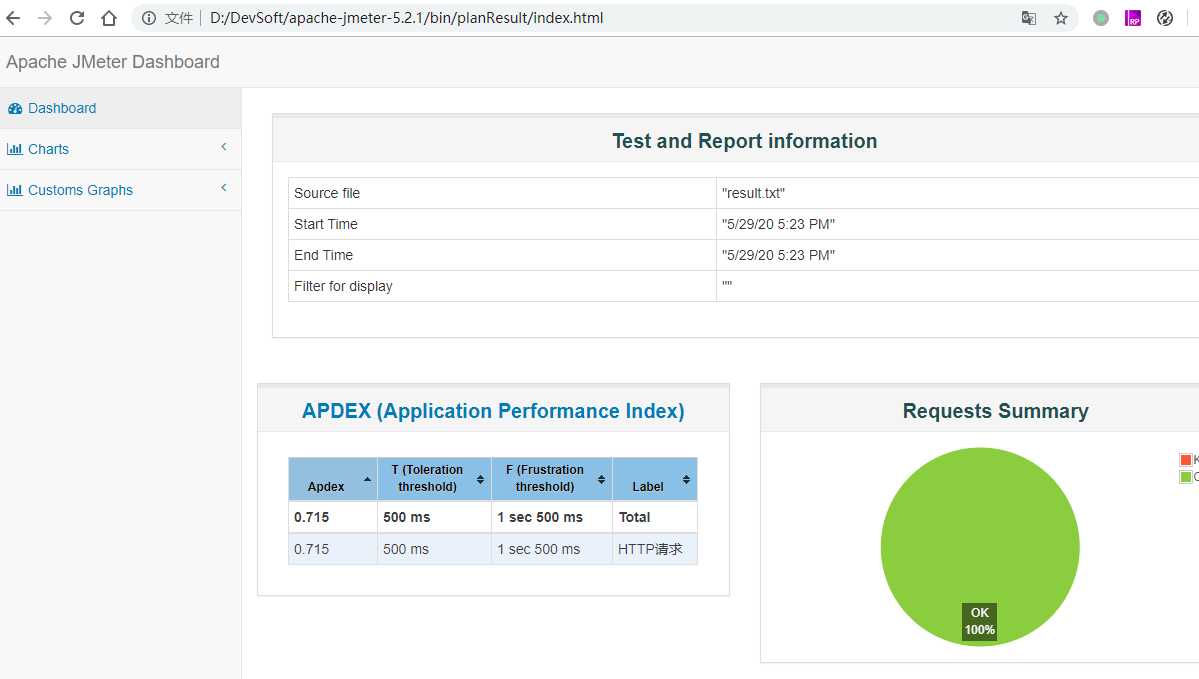Viewport: 1199px width, 679px height.
Task: Click the Total row 500 ms cell
Action: [434, 518]
